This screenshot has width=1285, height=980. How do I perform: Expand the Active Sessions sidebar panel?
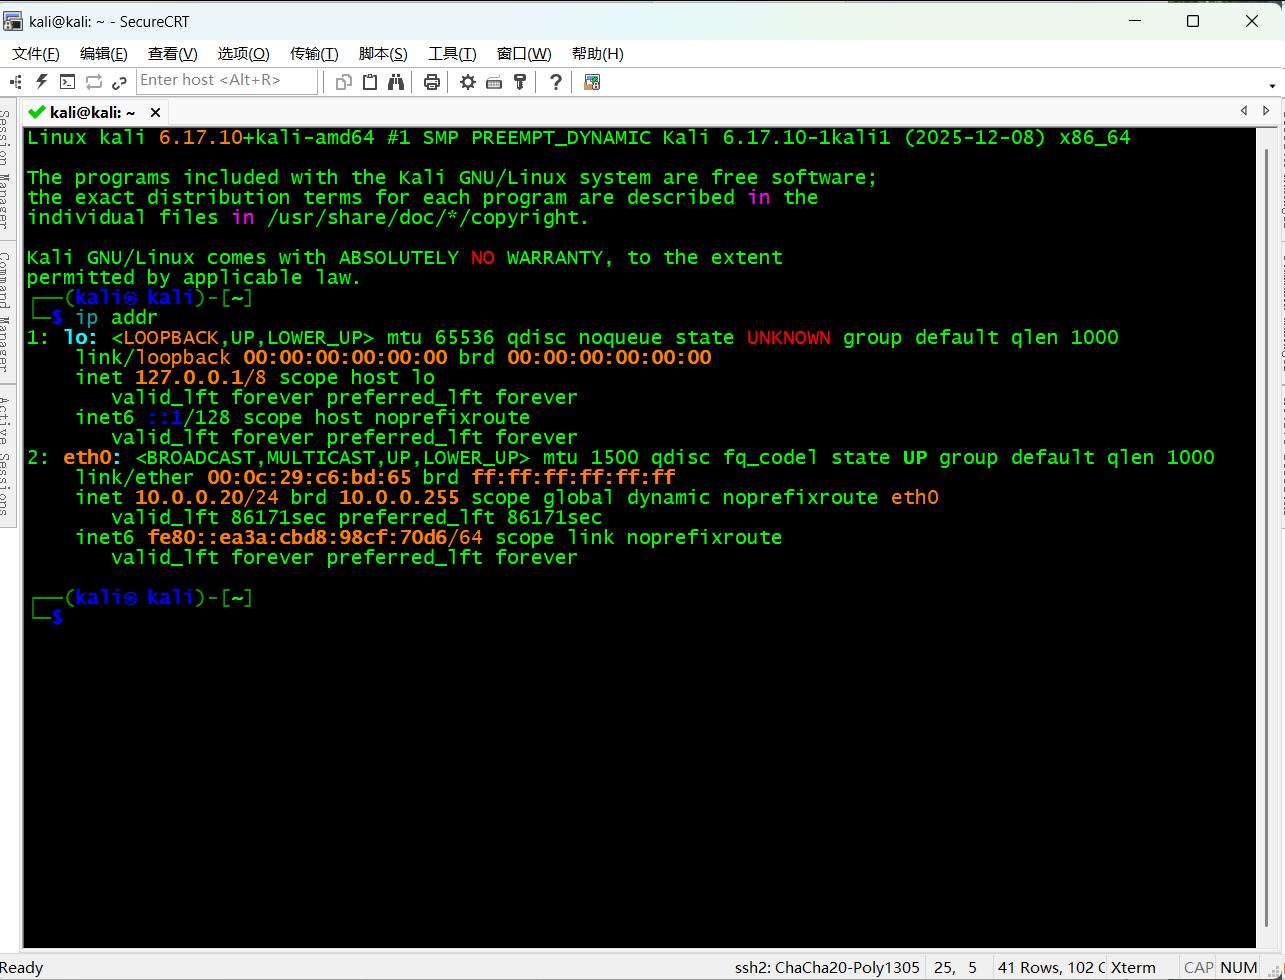pyautogui.click(x=8, y=445)
